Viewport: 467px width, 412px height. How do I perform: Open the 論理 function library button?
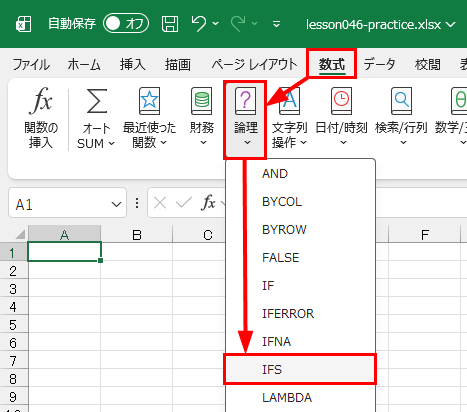pyautogui.click(x=246, y=119)
